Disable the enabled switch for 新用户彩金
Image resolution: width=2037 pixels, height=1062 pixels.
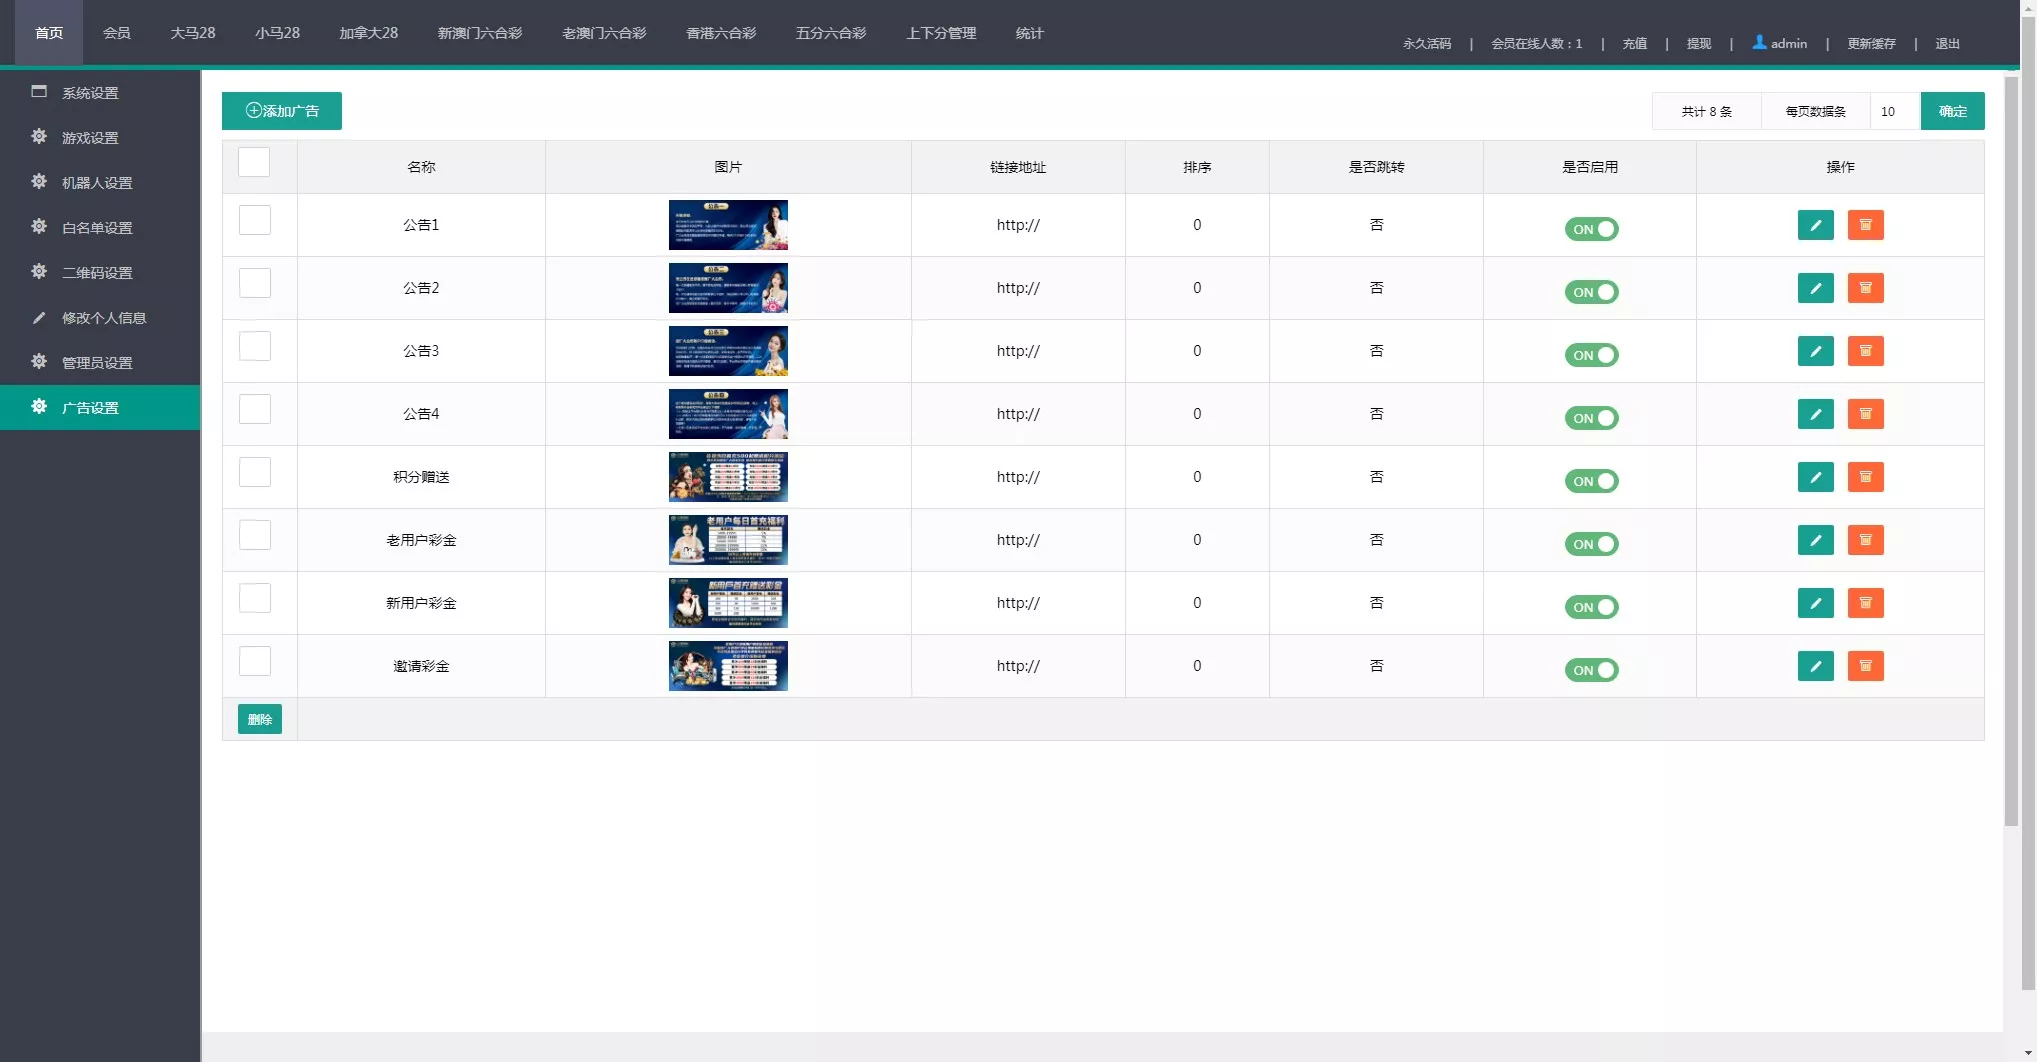[x=1591, y=607]
